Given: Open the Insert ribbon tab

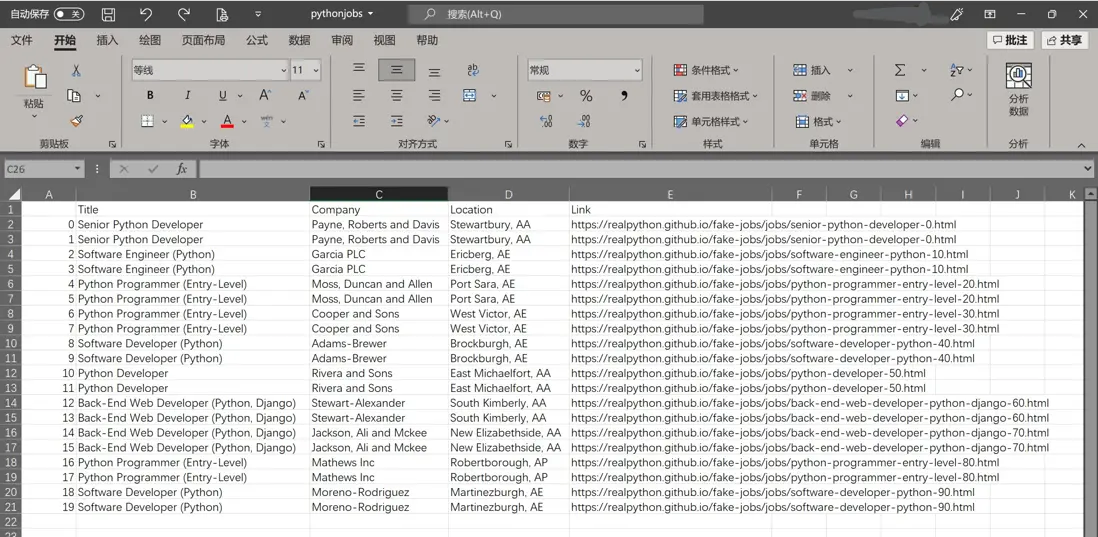Looking at the screenshot, I should (x=107, y=40).
